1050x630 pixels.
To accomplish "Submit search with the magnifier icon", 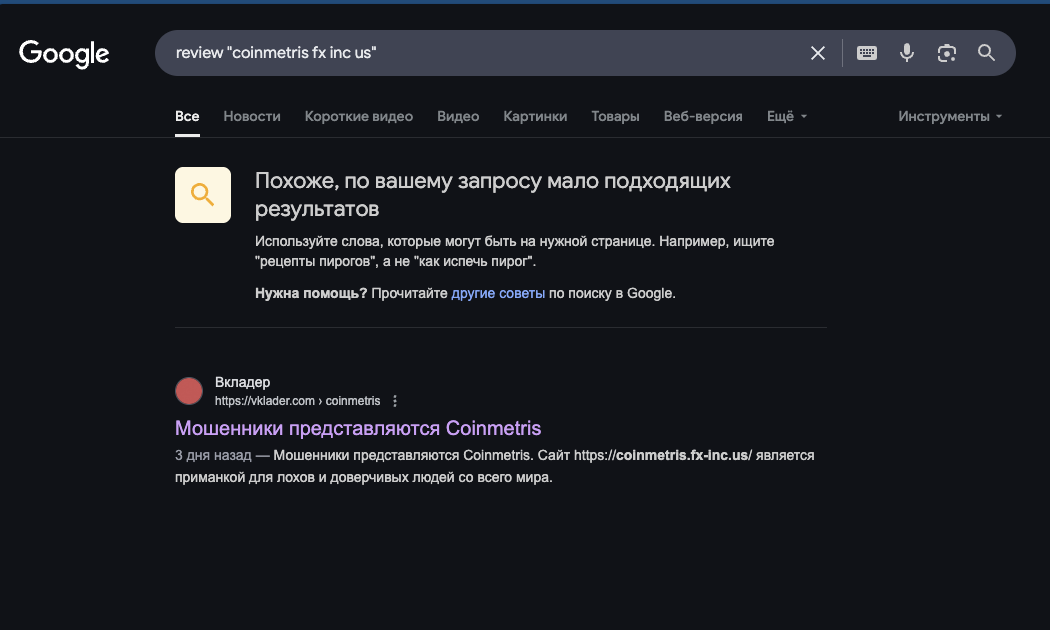I will (986, 53).
